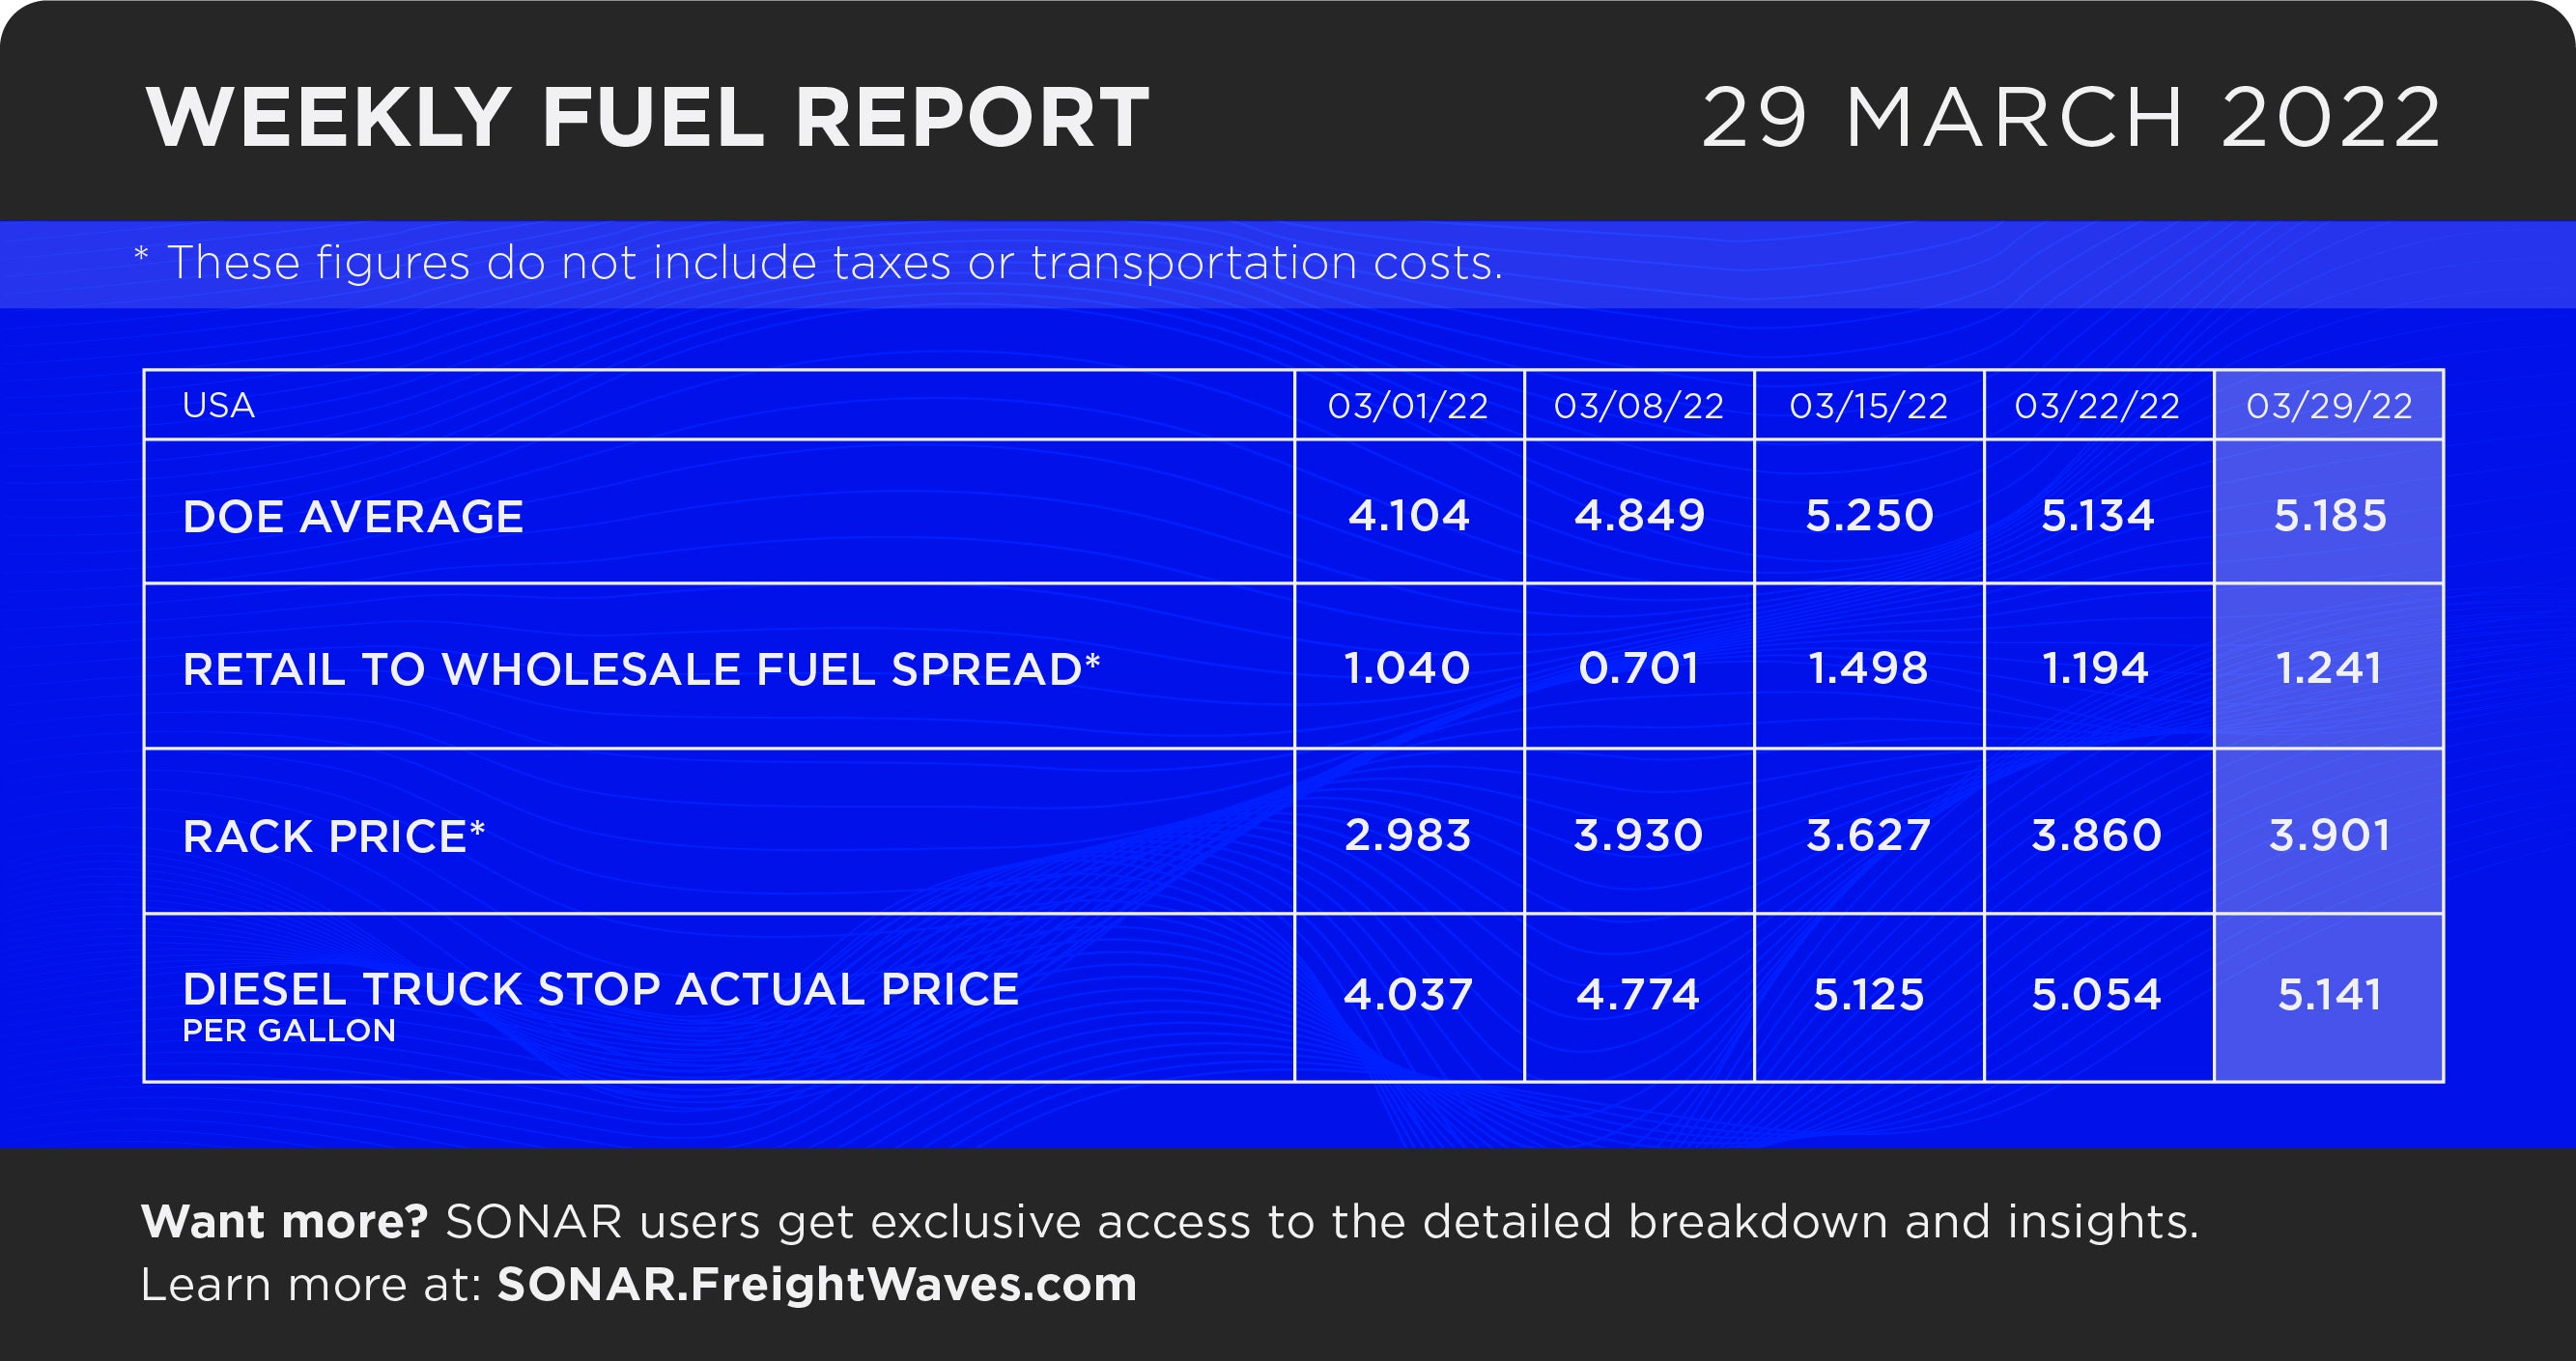Click the rack price value 3.860
2576x1361 pixels.
pos(2097,835)
